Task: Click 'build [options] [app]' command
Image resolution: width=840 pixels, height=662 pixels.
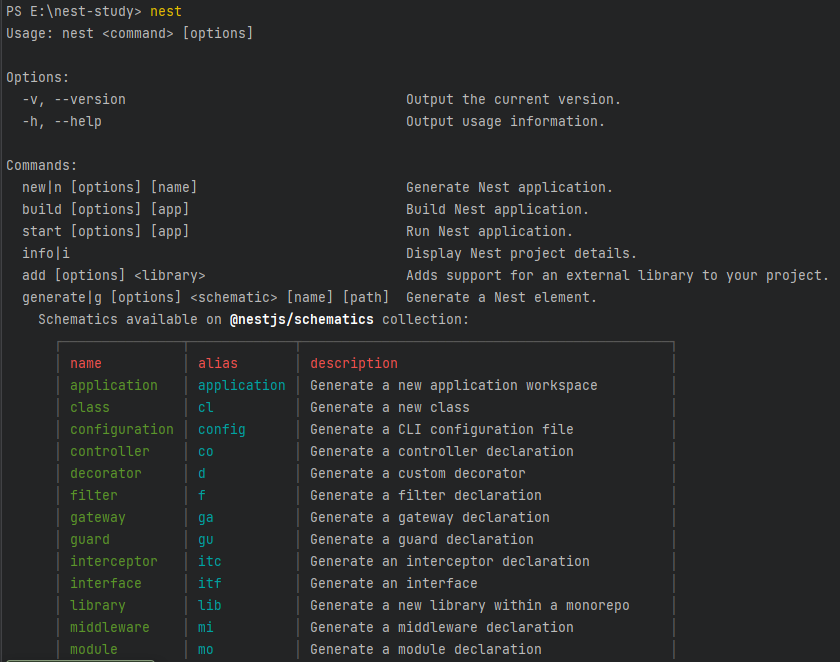Action: point(106,209)
